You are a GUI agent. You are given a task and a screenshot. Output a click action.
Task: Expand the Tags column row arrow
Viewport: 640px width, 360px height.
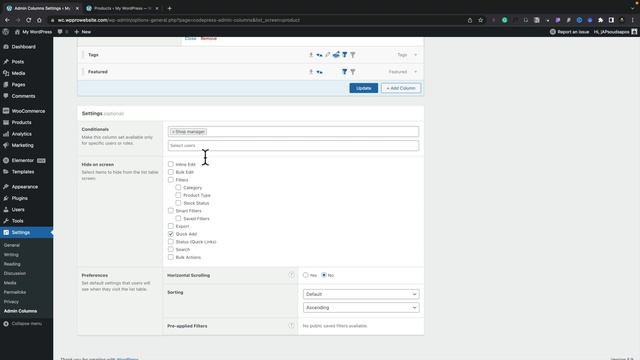[x=416, y=55]
